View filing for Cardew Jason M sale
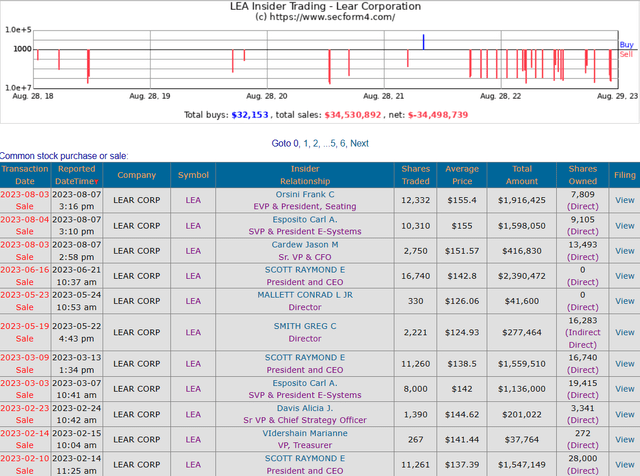 624,251
